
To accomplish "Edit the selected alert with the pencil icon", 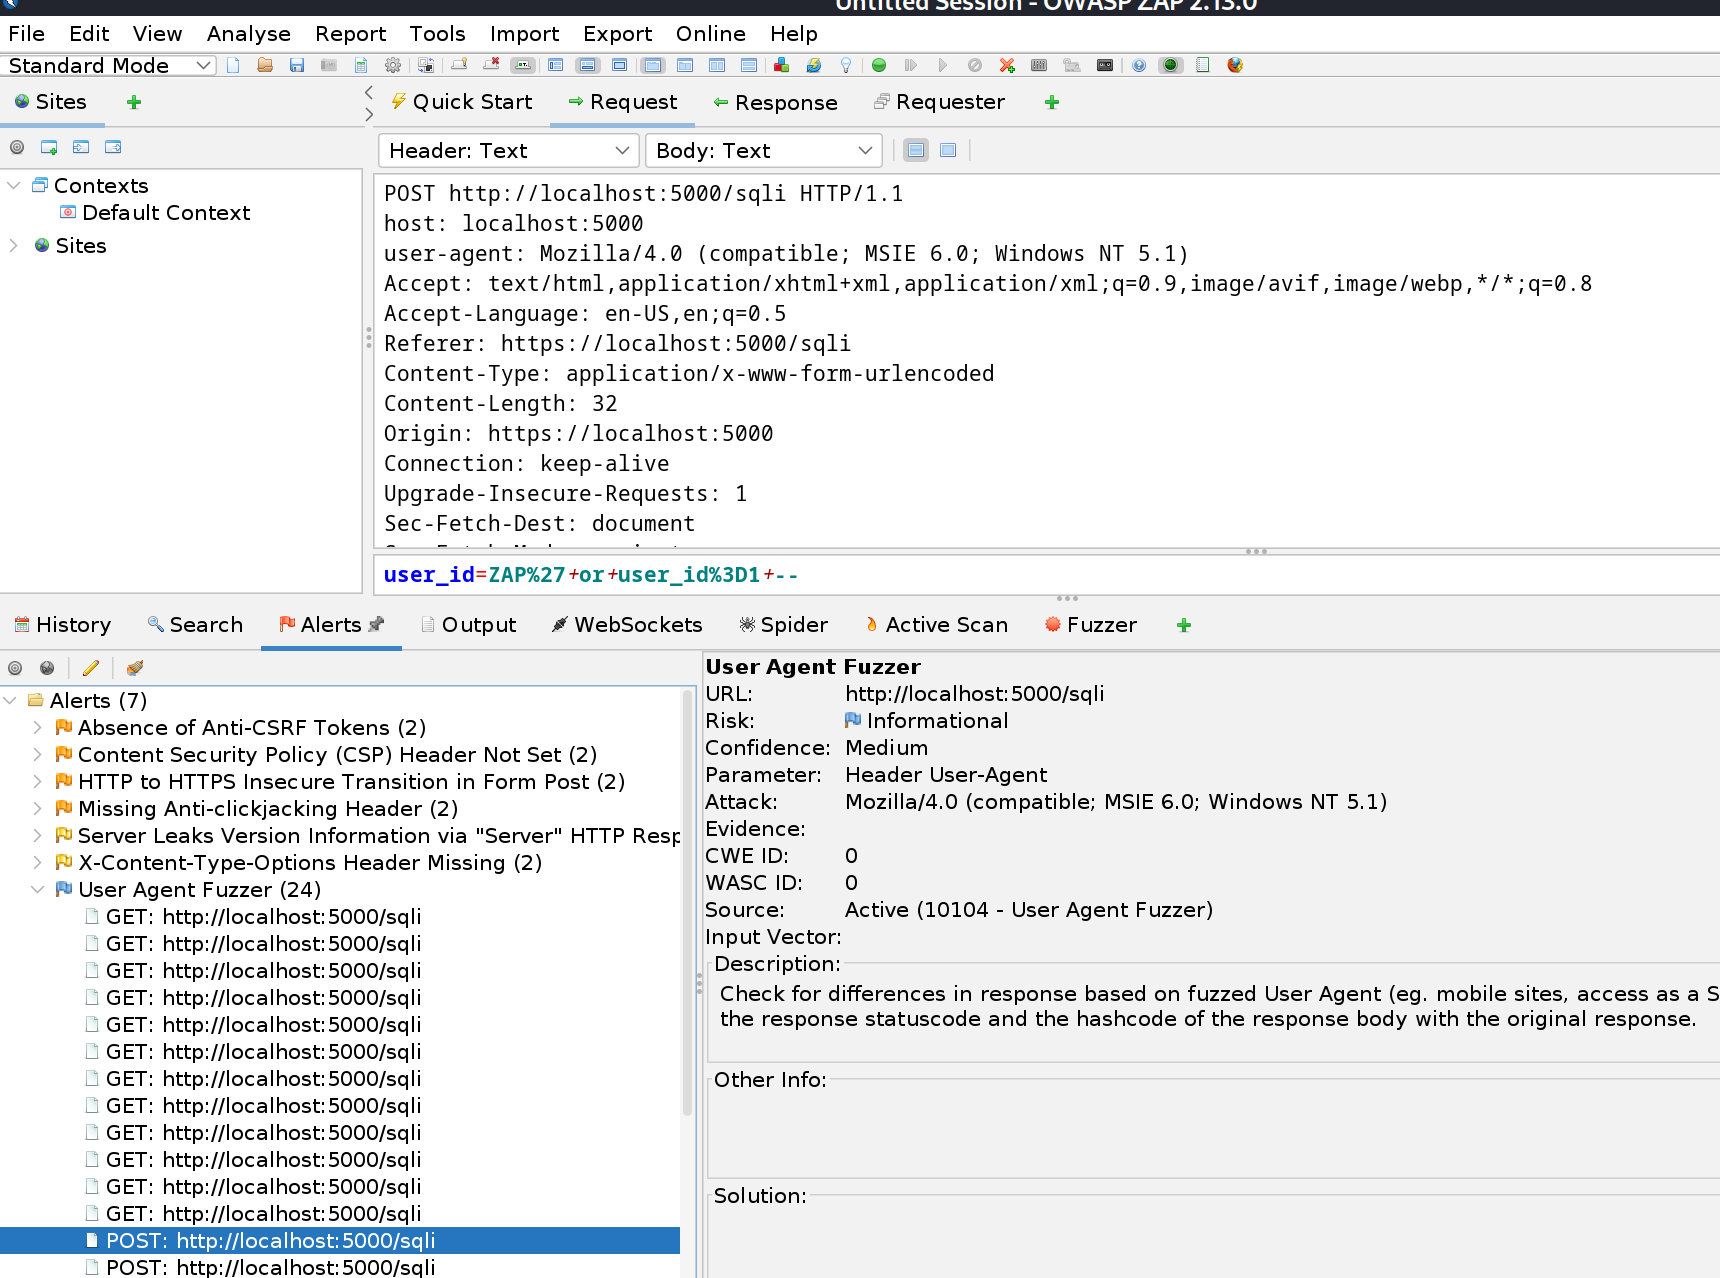I will [91, 668].
